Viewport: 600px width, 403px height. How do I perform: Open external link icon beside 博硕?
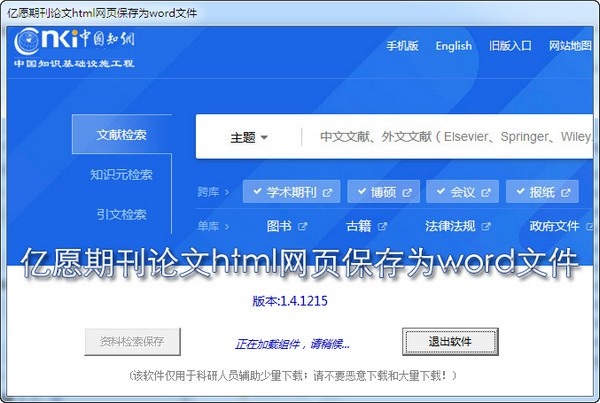tap(407, 193)
